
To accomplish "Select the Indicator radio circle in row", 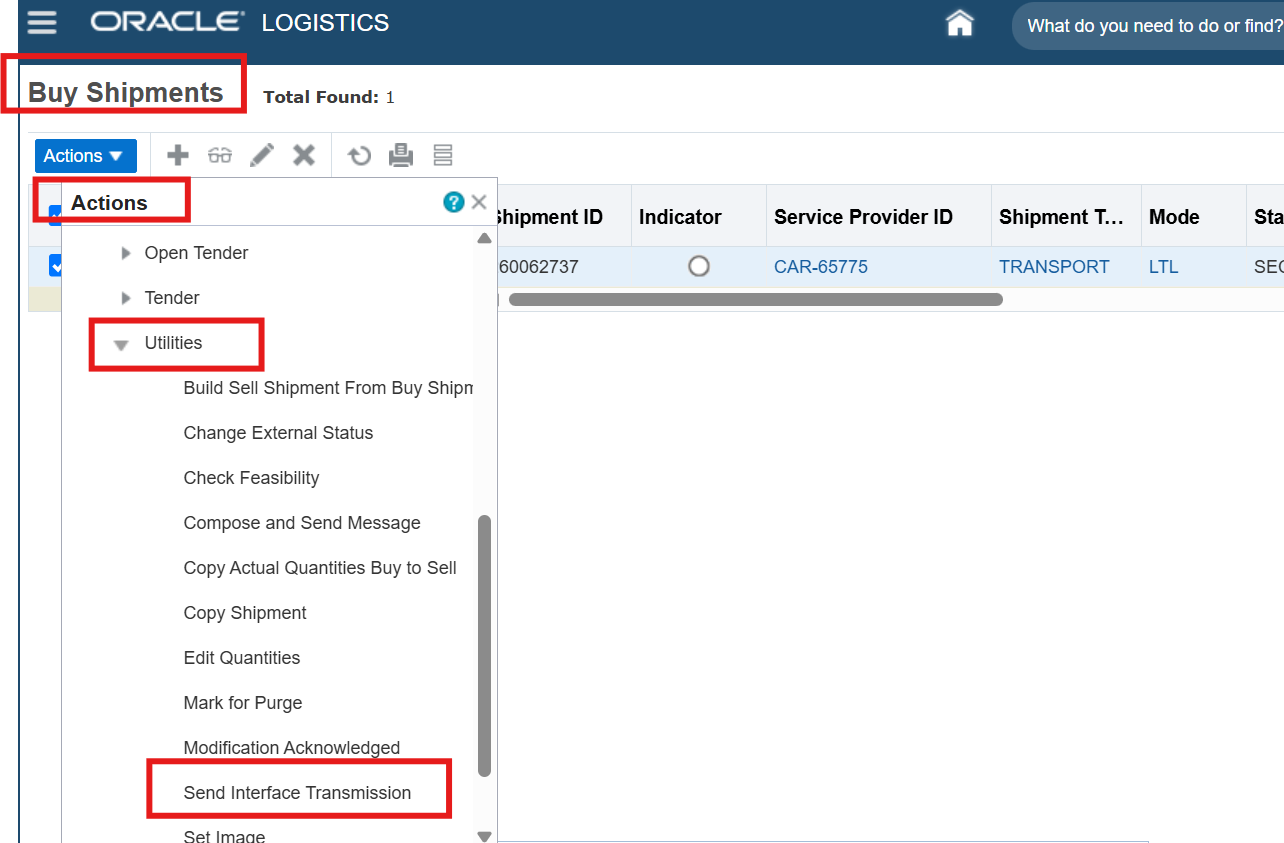I will pos(698,267).
